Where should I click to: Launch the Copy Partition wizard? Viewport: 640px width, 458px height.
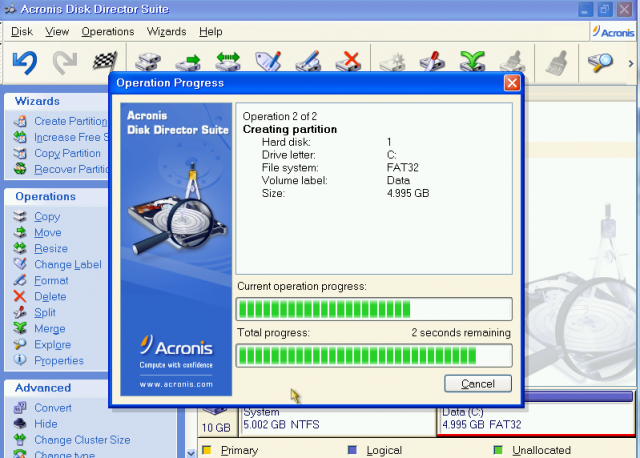pos(67,153)
